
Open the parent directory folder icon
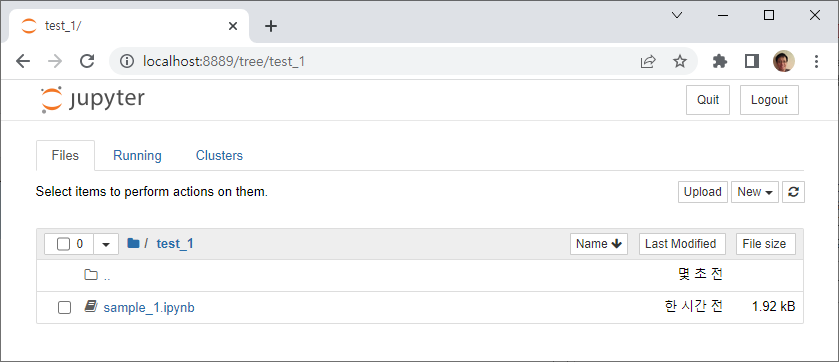click(91, 275)
